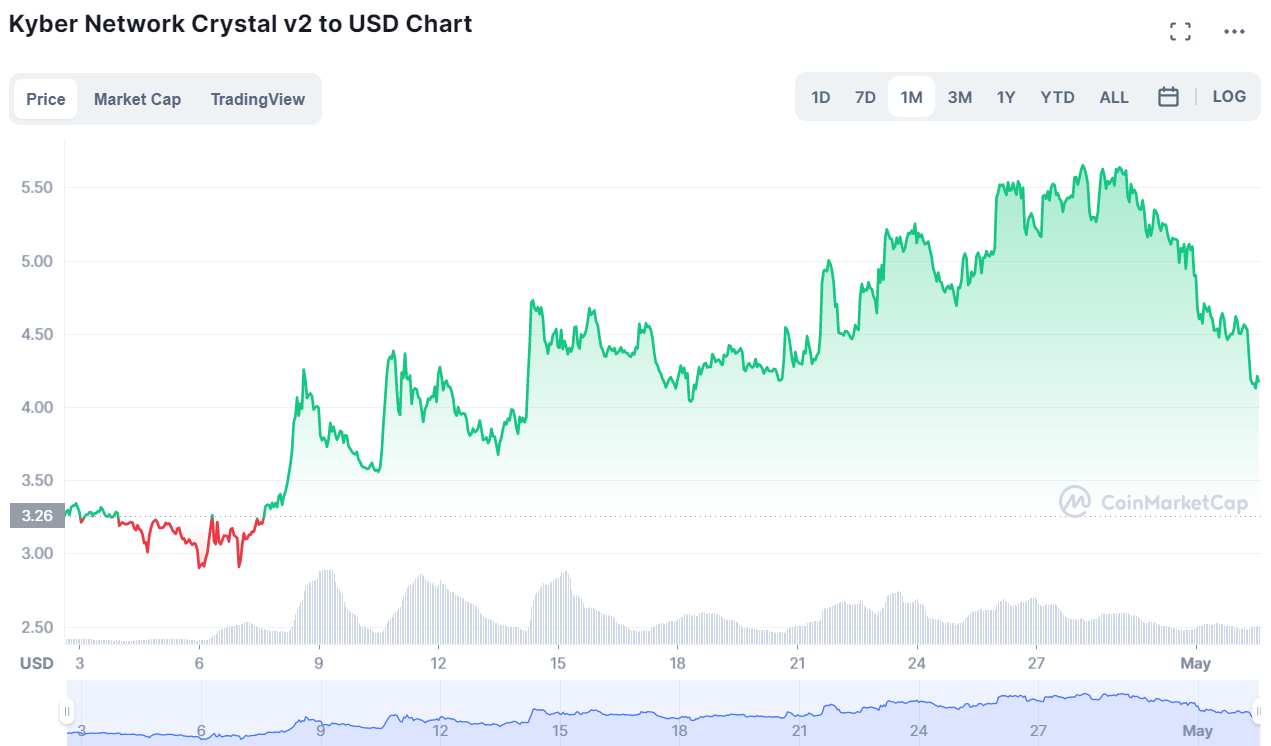Select the 7D time range

[864, 96]
